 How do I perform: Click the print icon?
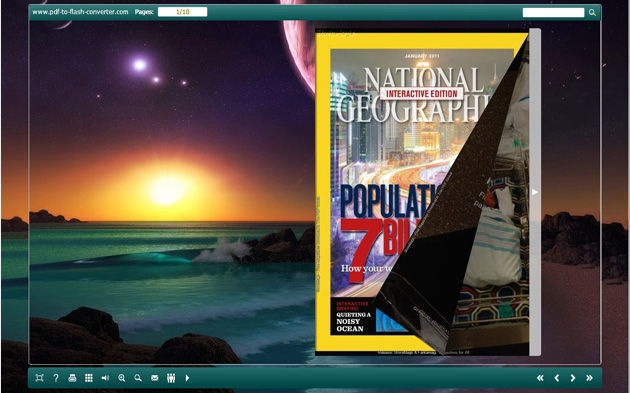(72, 378)
